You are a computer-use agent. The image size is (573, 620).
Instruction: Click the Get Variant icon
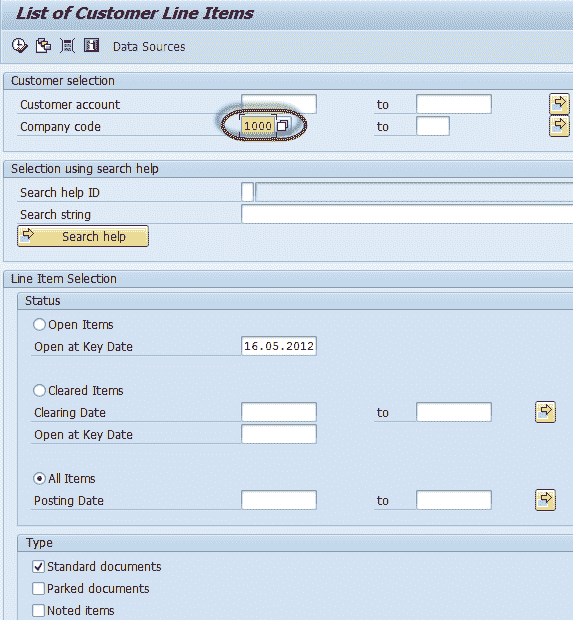click(x=43, y=46)
